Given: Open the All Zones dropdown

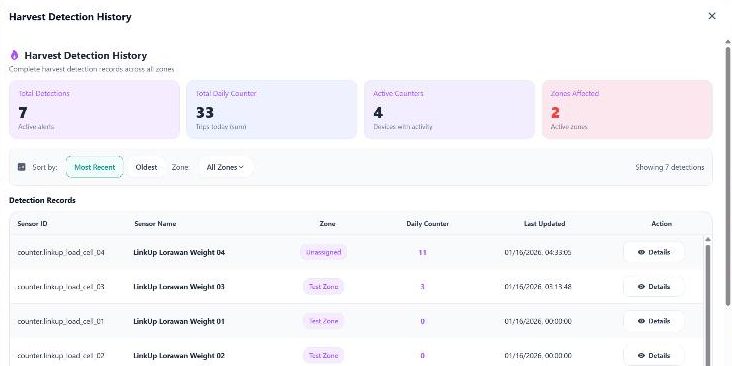Looking at the screenshot, I should [225, 167].
